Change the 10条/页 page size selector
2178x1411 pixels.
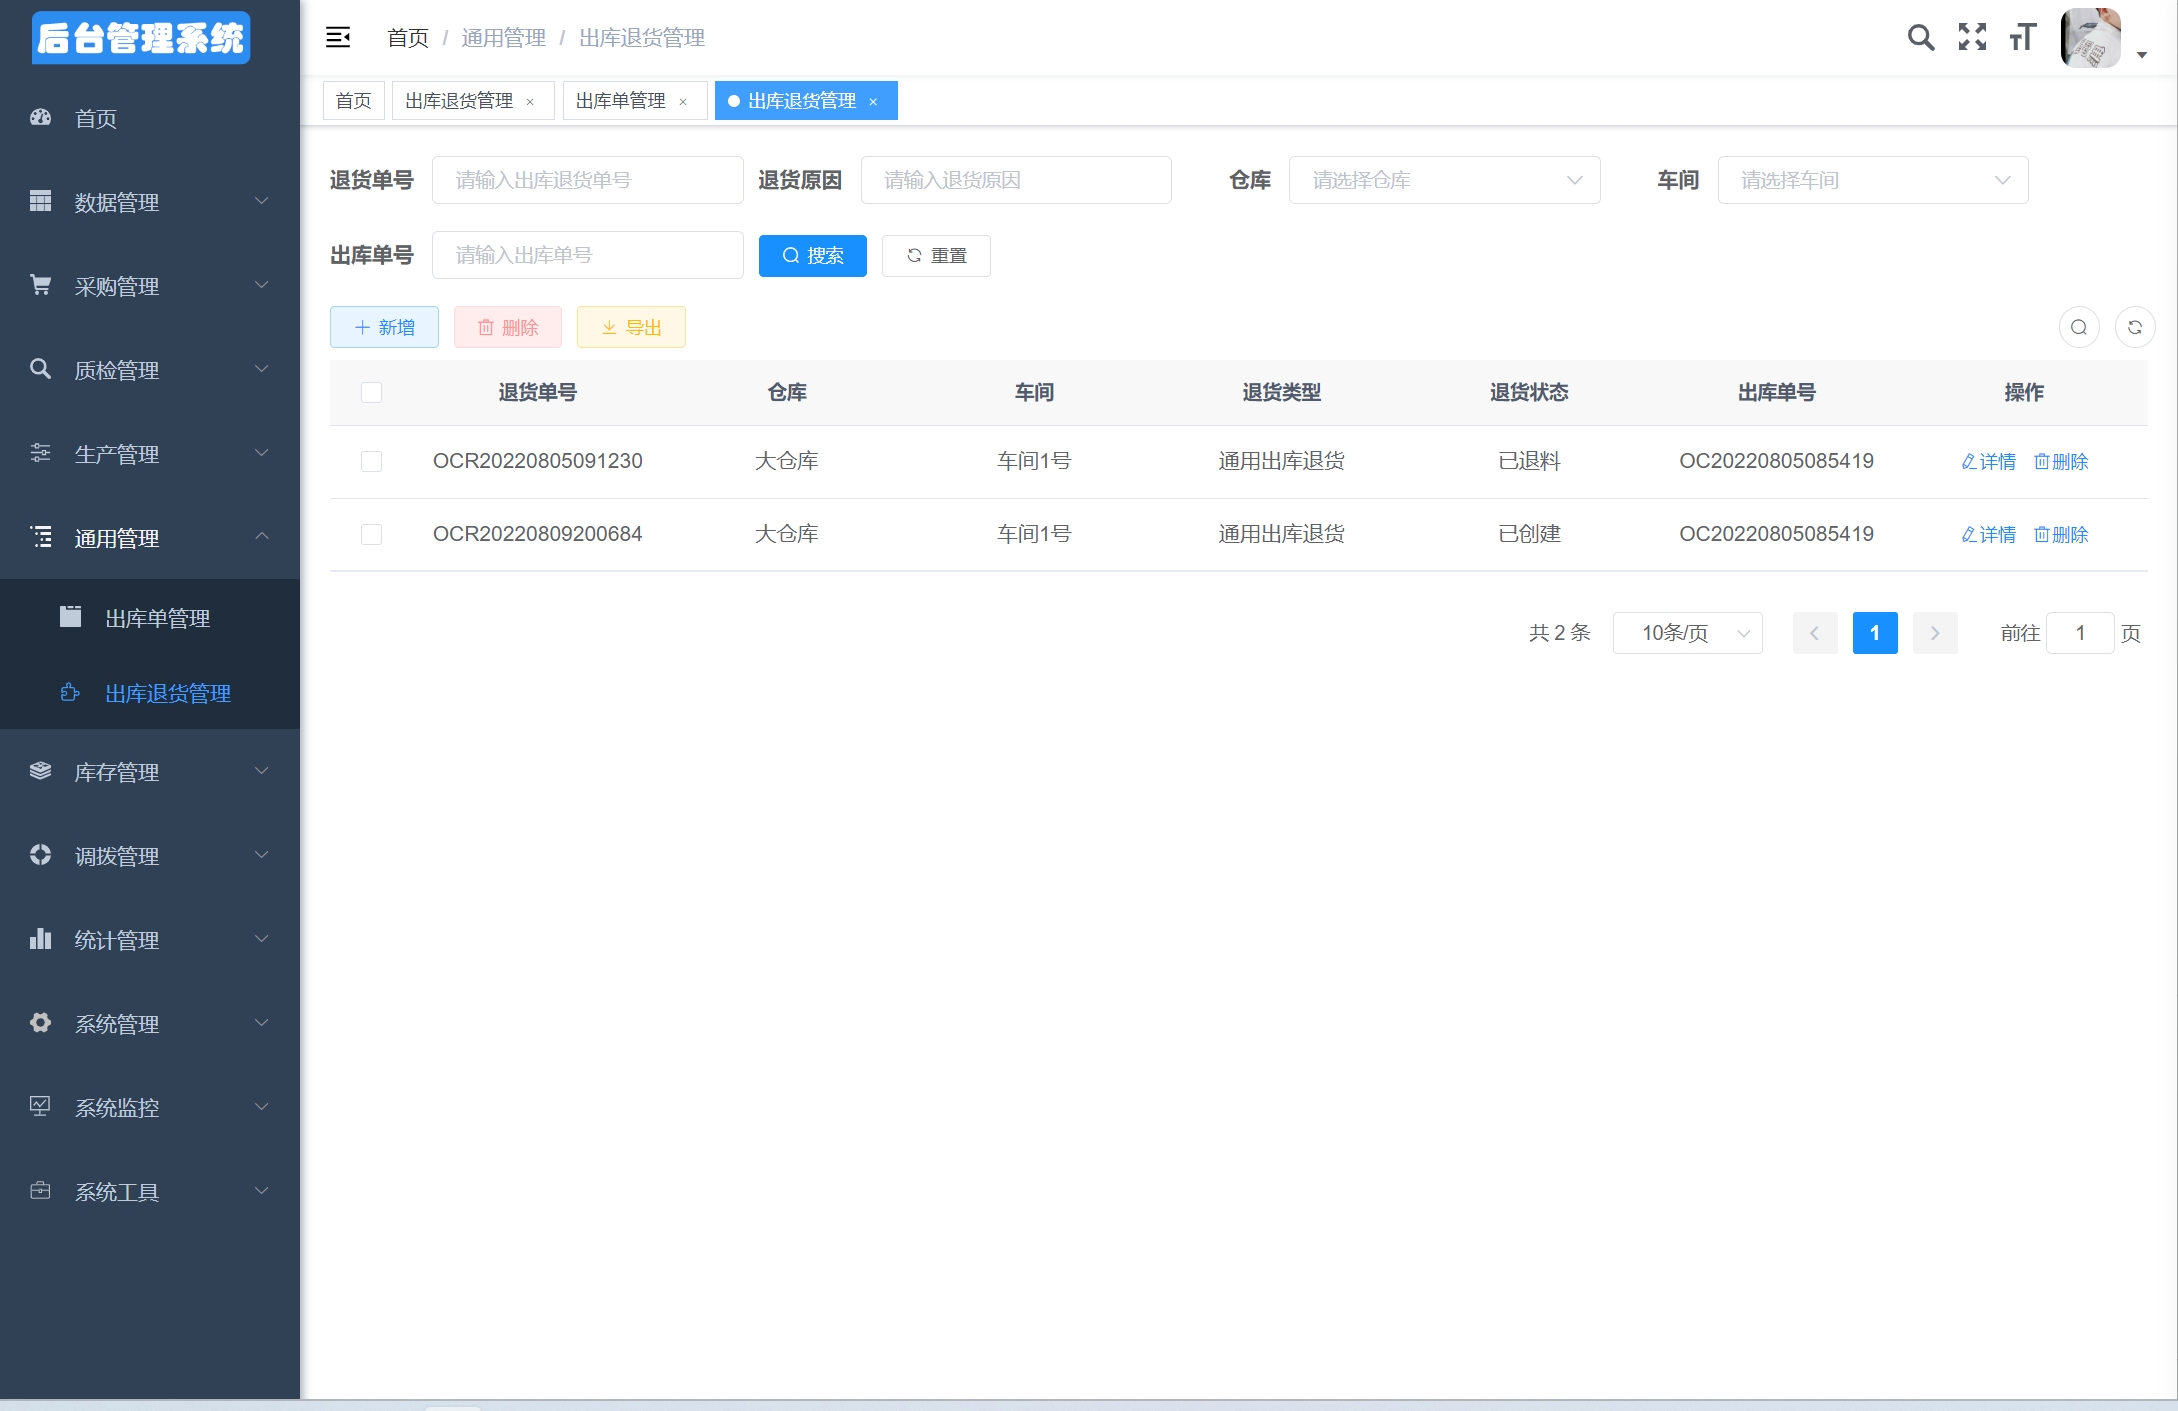[1687, 633]
